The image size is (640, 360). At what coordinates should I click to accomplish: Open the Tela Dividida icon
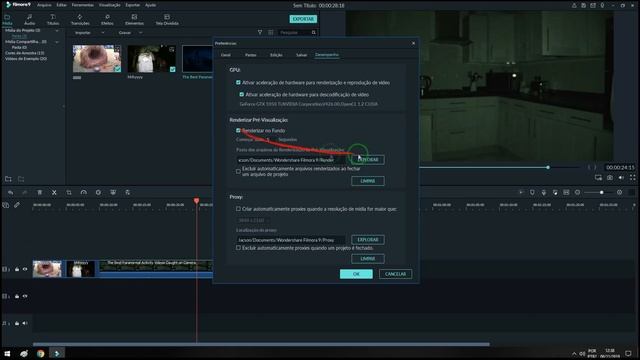pyautogui.click(x=167, y=19)
